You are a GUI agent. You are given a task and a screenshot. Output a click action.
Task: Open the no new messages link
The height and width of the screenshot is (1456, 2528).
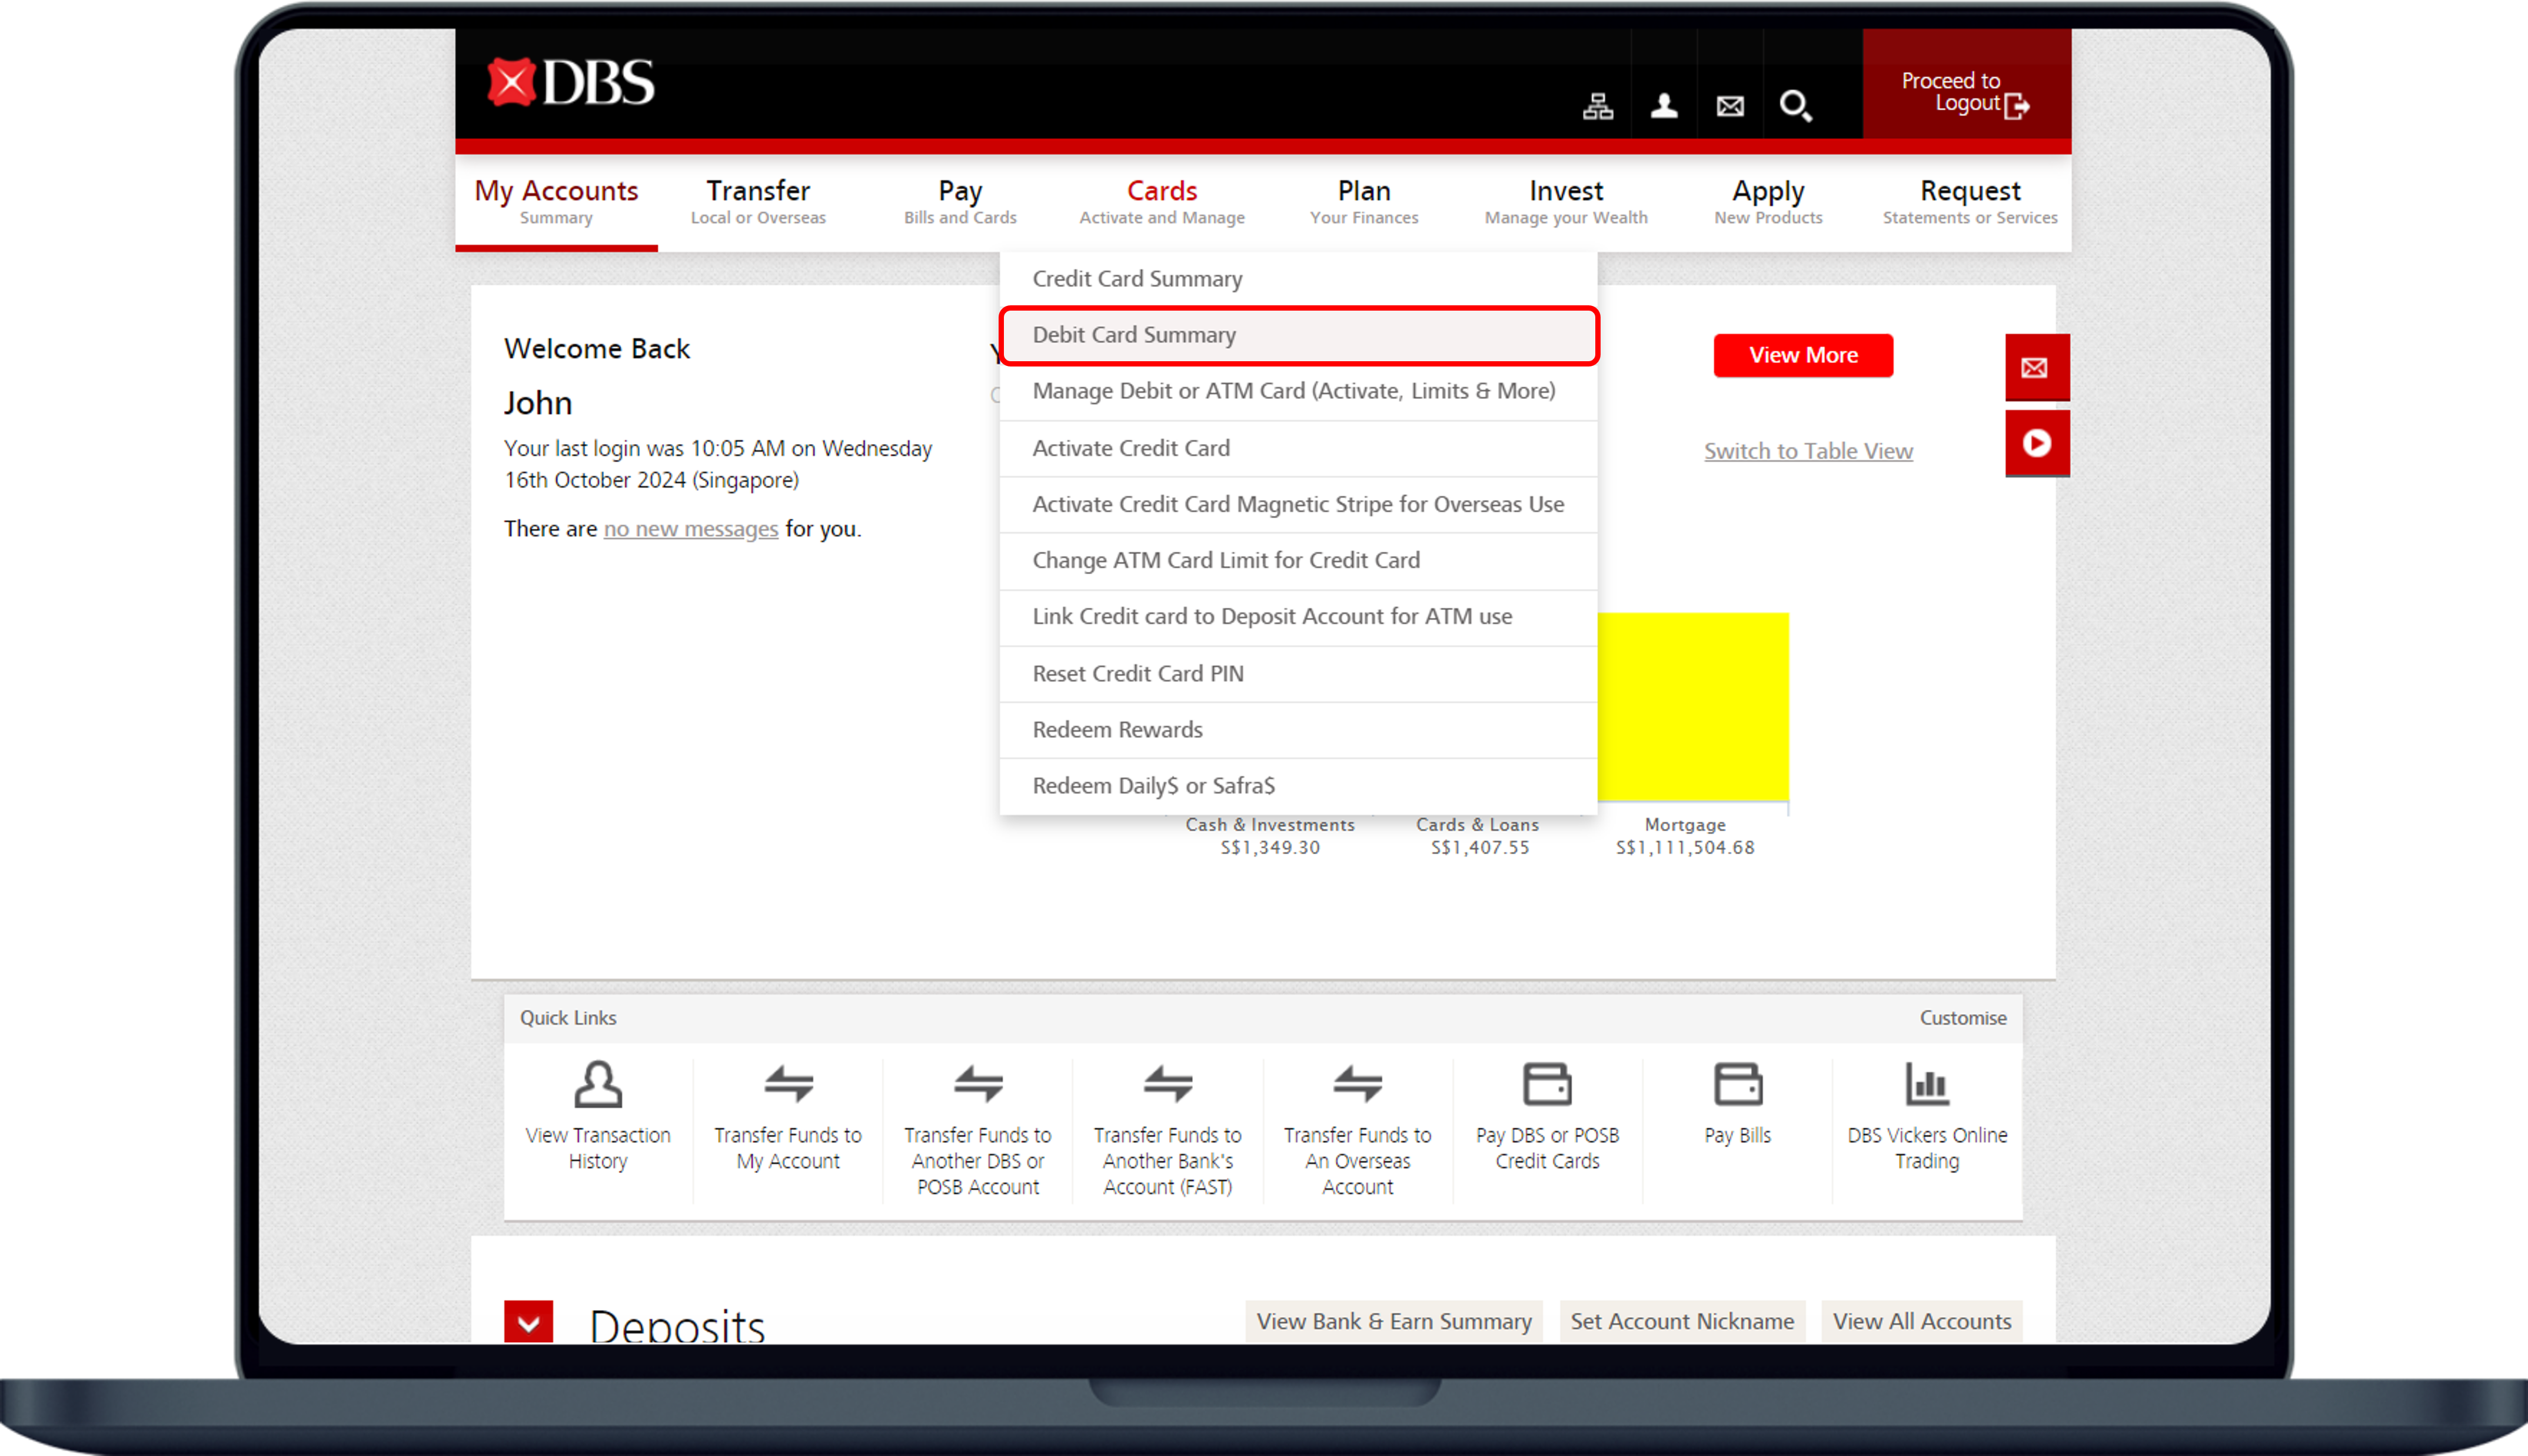[x=690, y=529]
